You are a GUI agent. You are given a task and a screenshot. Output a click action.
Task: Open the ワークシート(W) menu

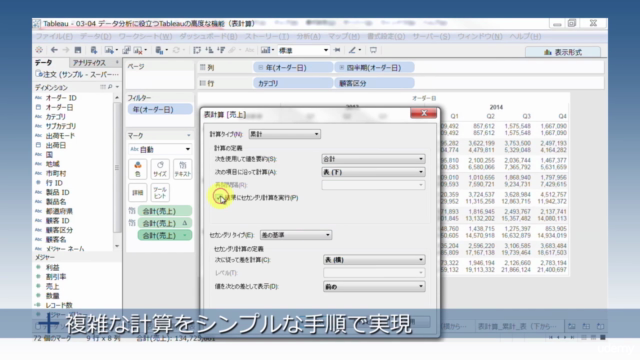(x=145, y=36)
